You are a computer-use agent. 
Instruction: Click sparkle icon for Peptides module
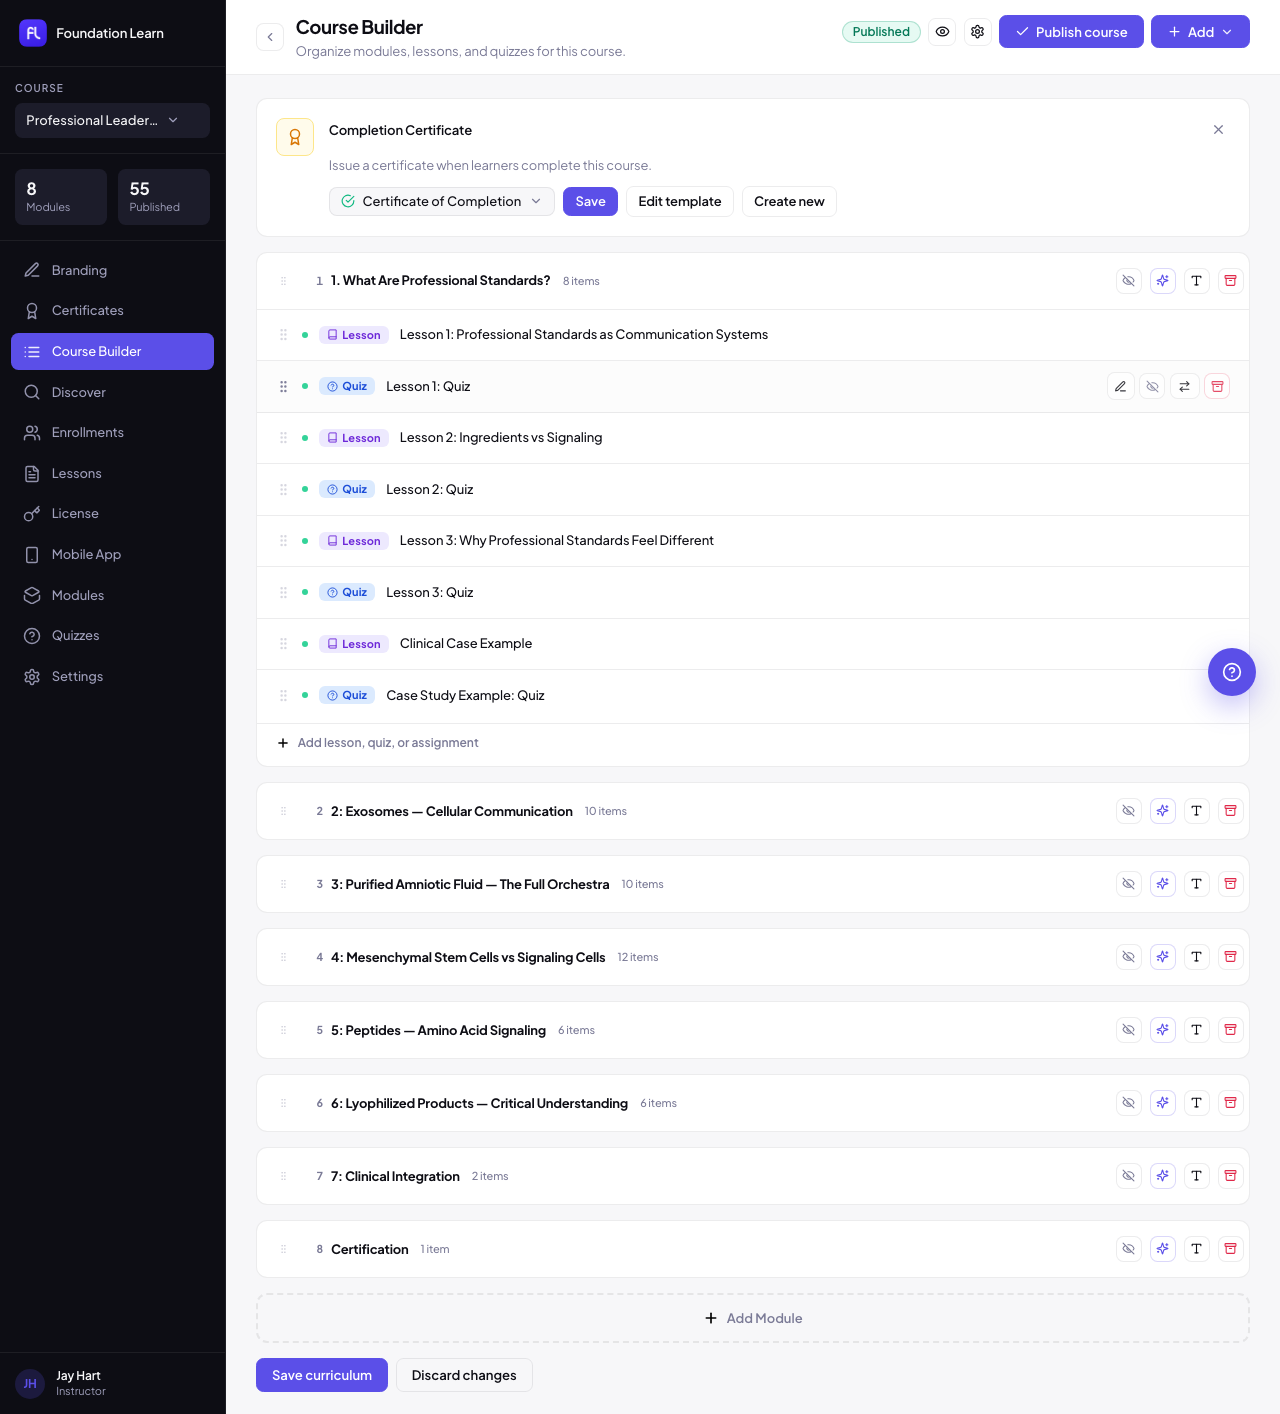tap(1163, 1030)
